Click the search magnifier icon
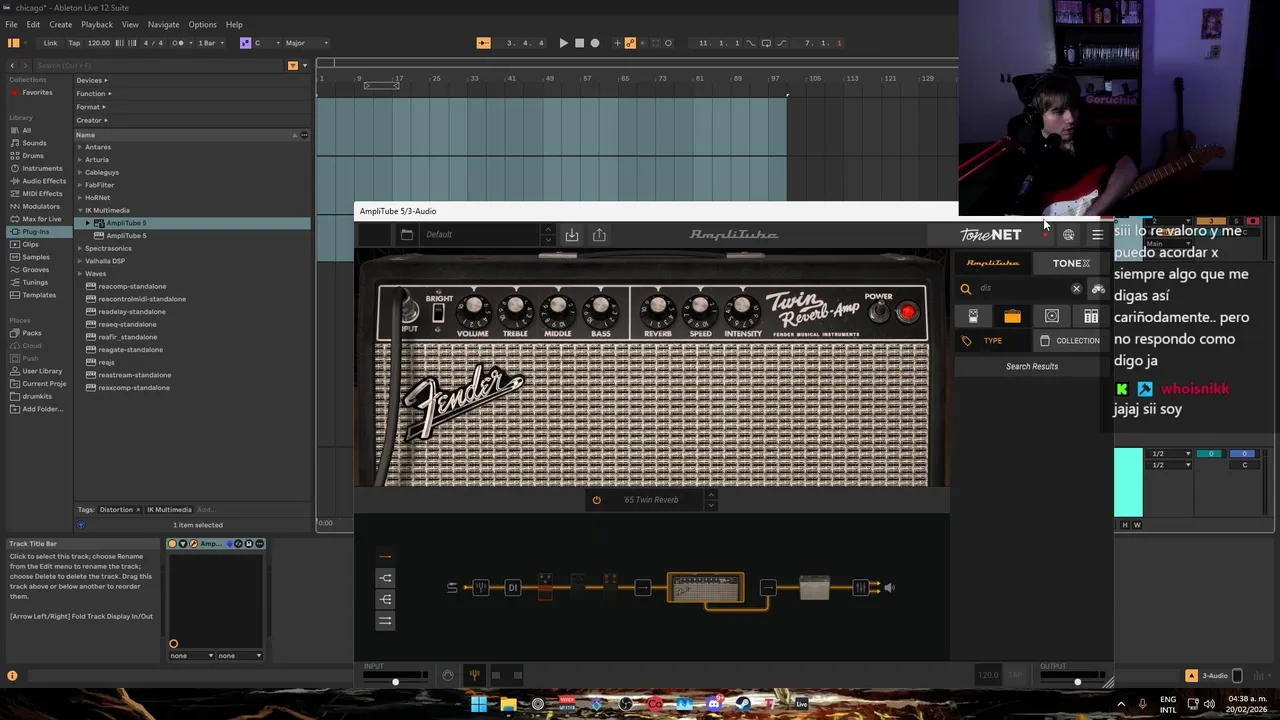The image size is (1280, 720). [x=966, y=289]
